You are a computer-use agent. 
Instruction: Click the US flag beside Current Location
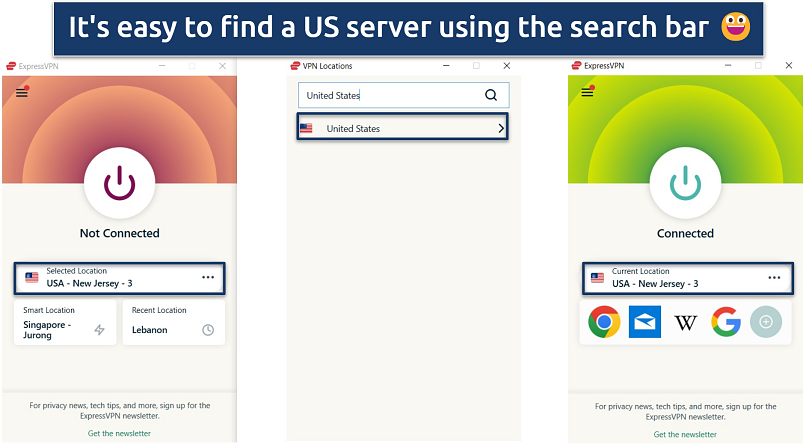(x=597, y=278)
